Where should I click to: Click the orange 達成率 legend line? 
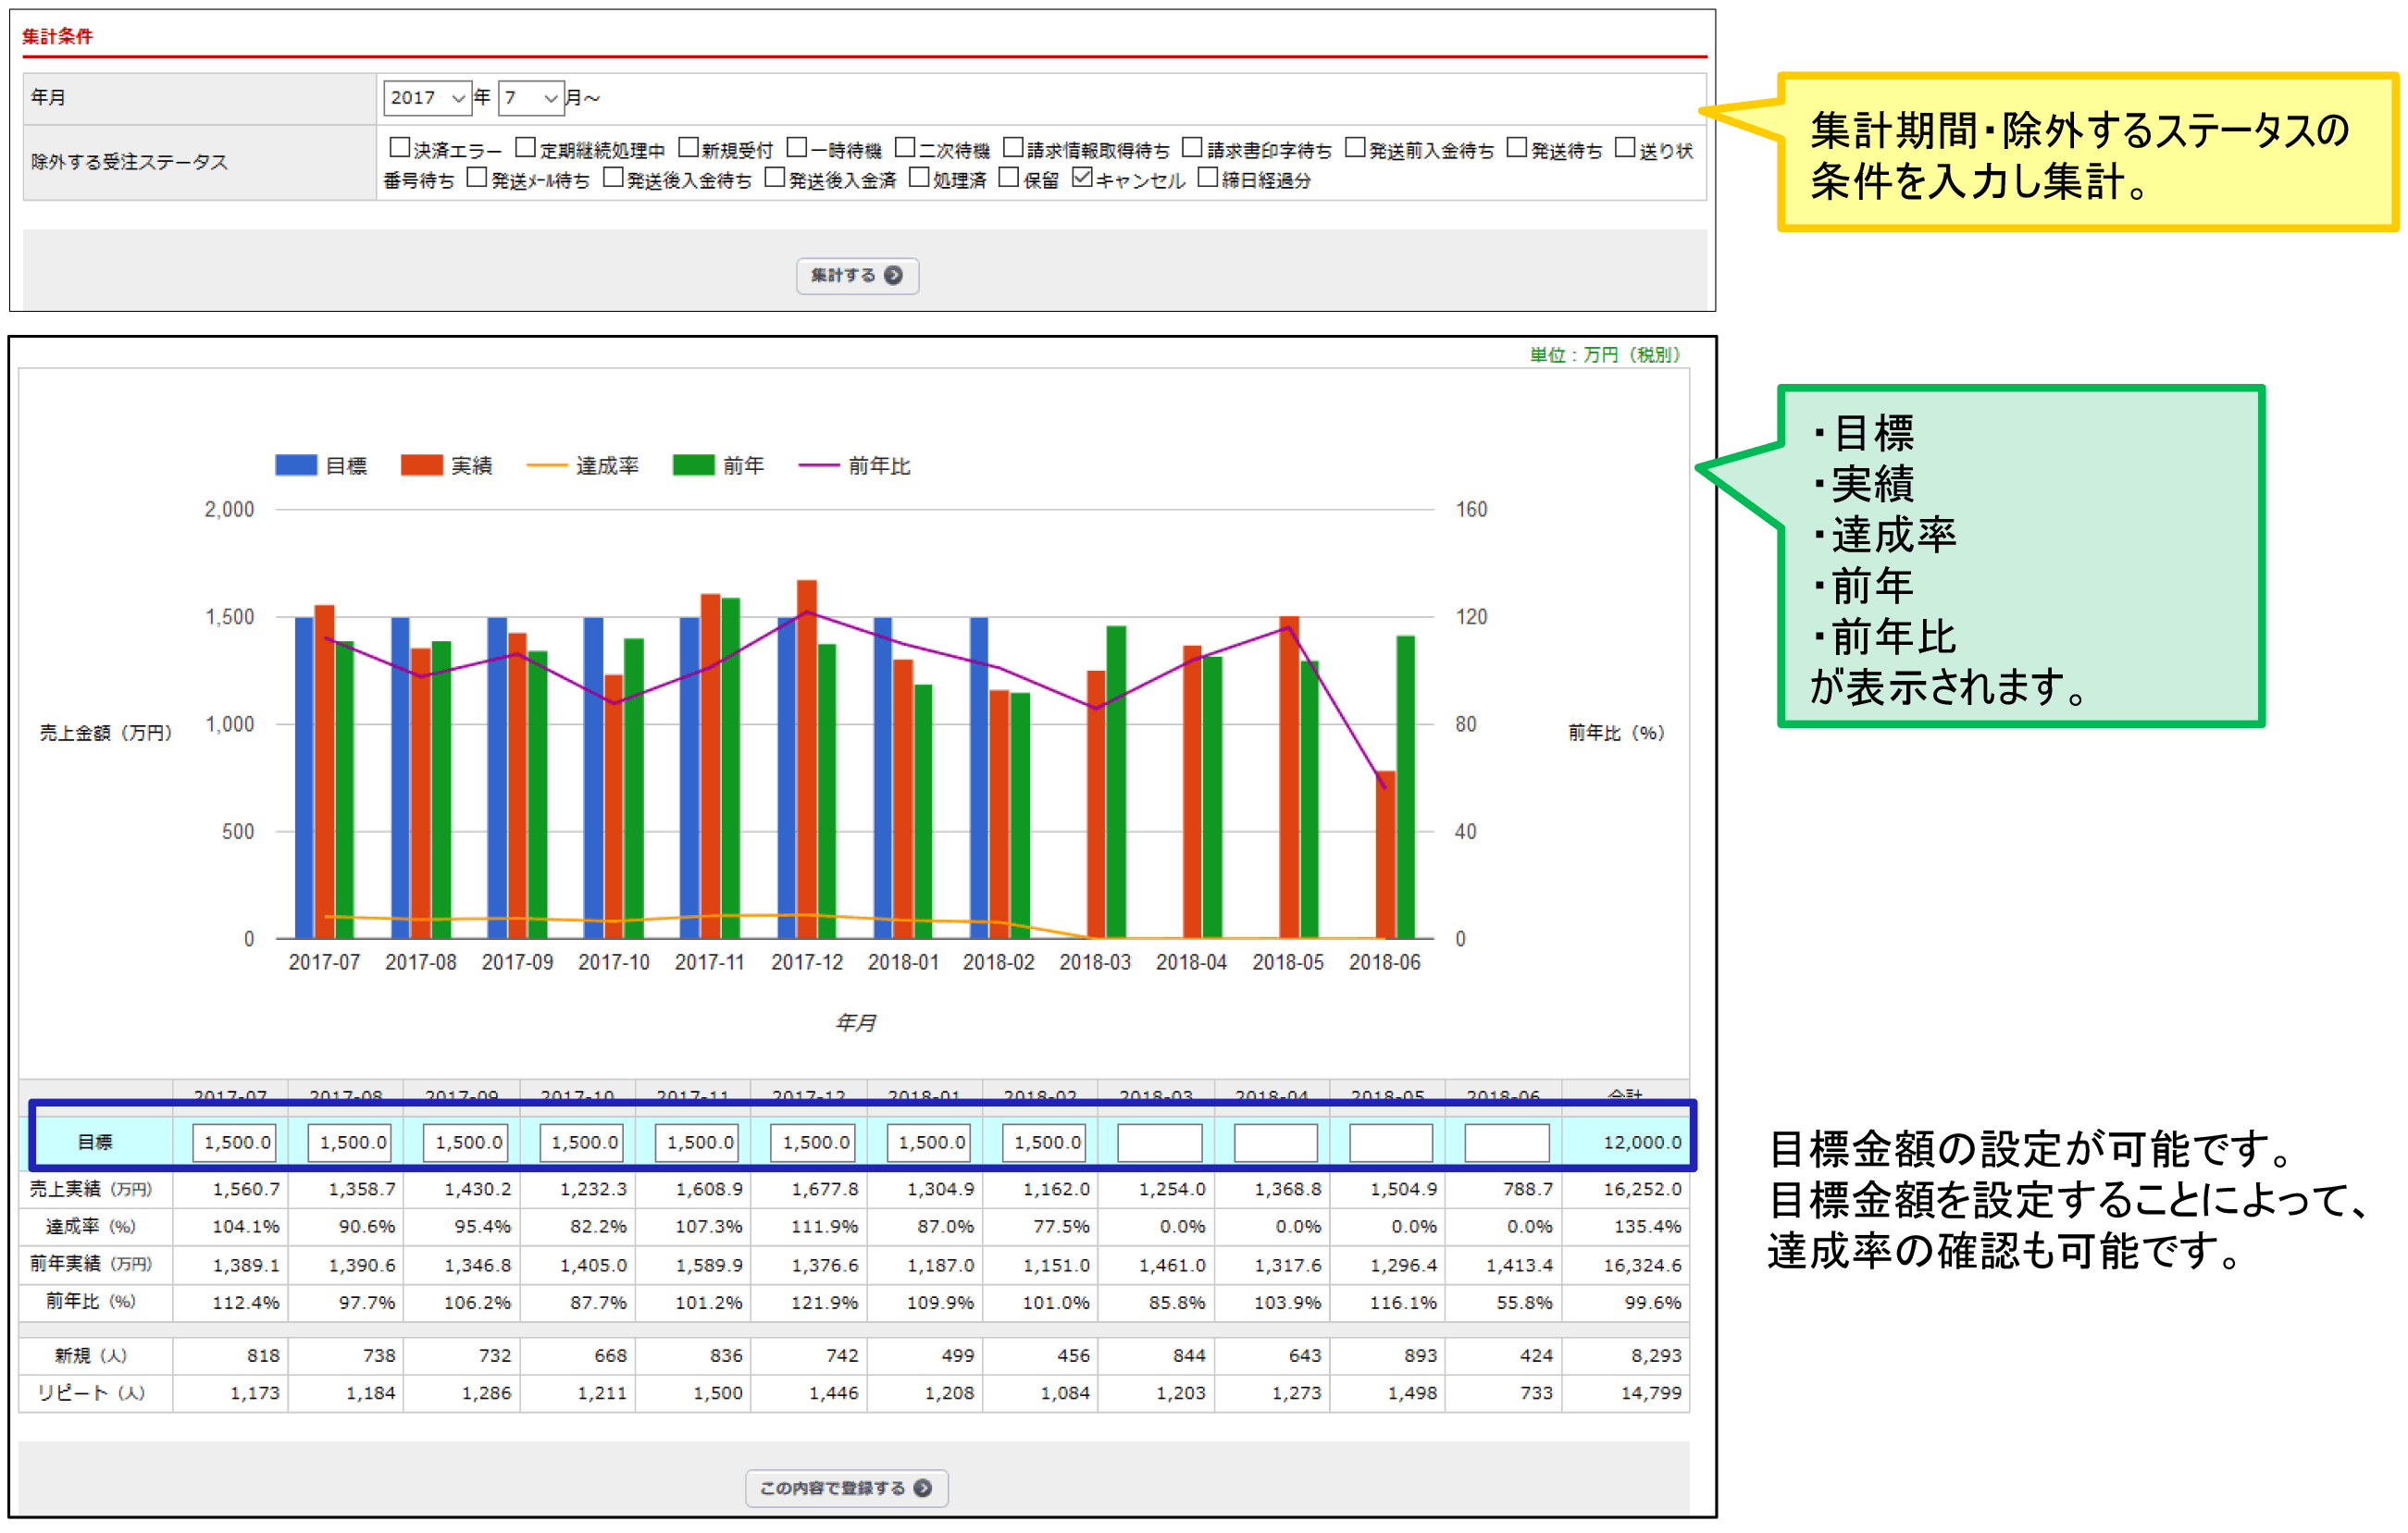[546, 465]
